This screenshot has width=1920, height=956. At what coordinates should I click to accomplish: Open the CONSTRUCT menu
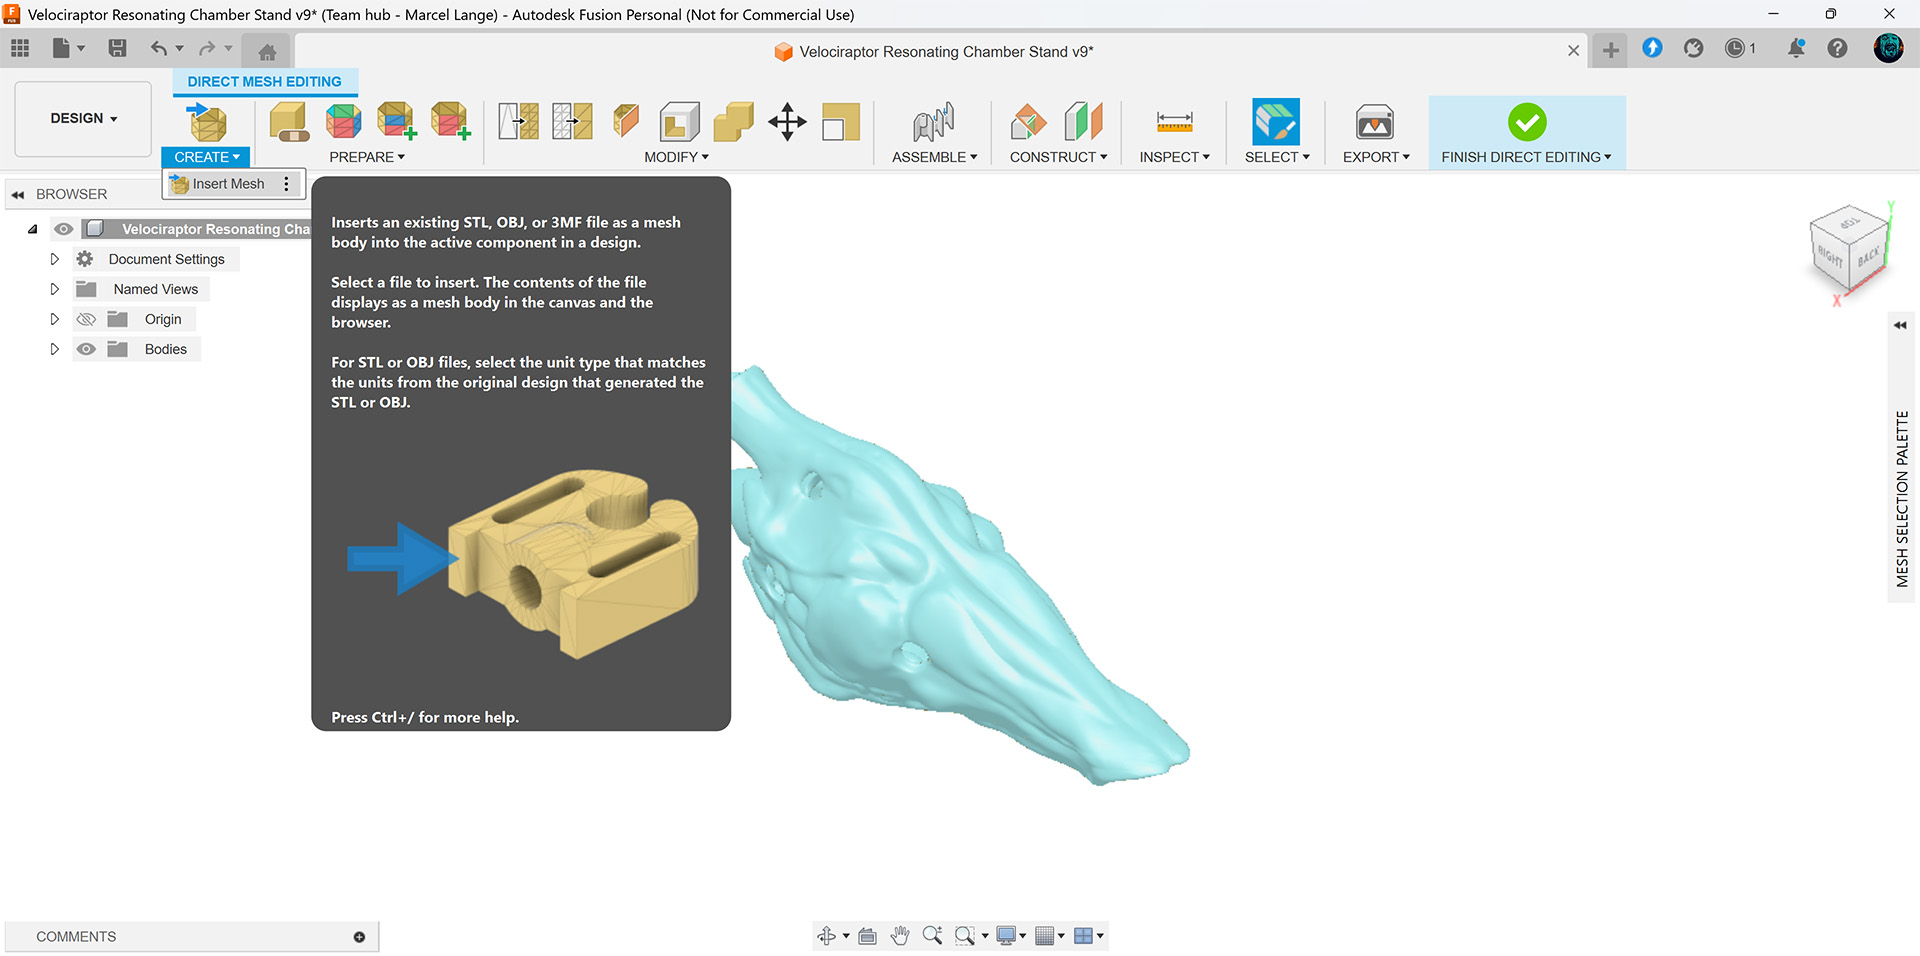click(x=1058, y=157)
